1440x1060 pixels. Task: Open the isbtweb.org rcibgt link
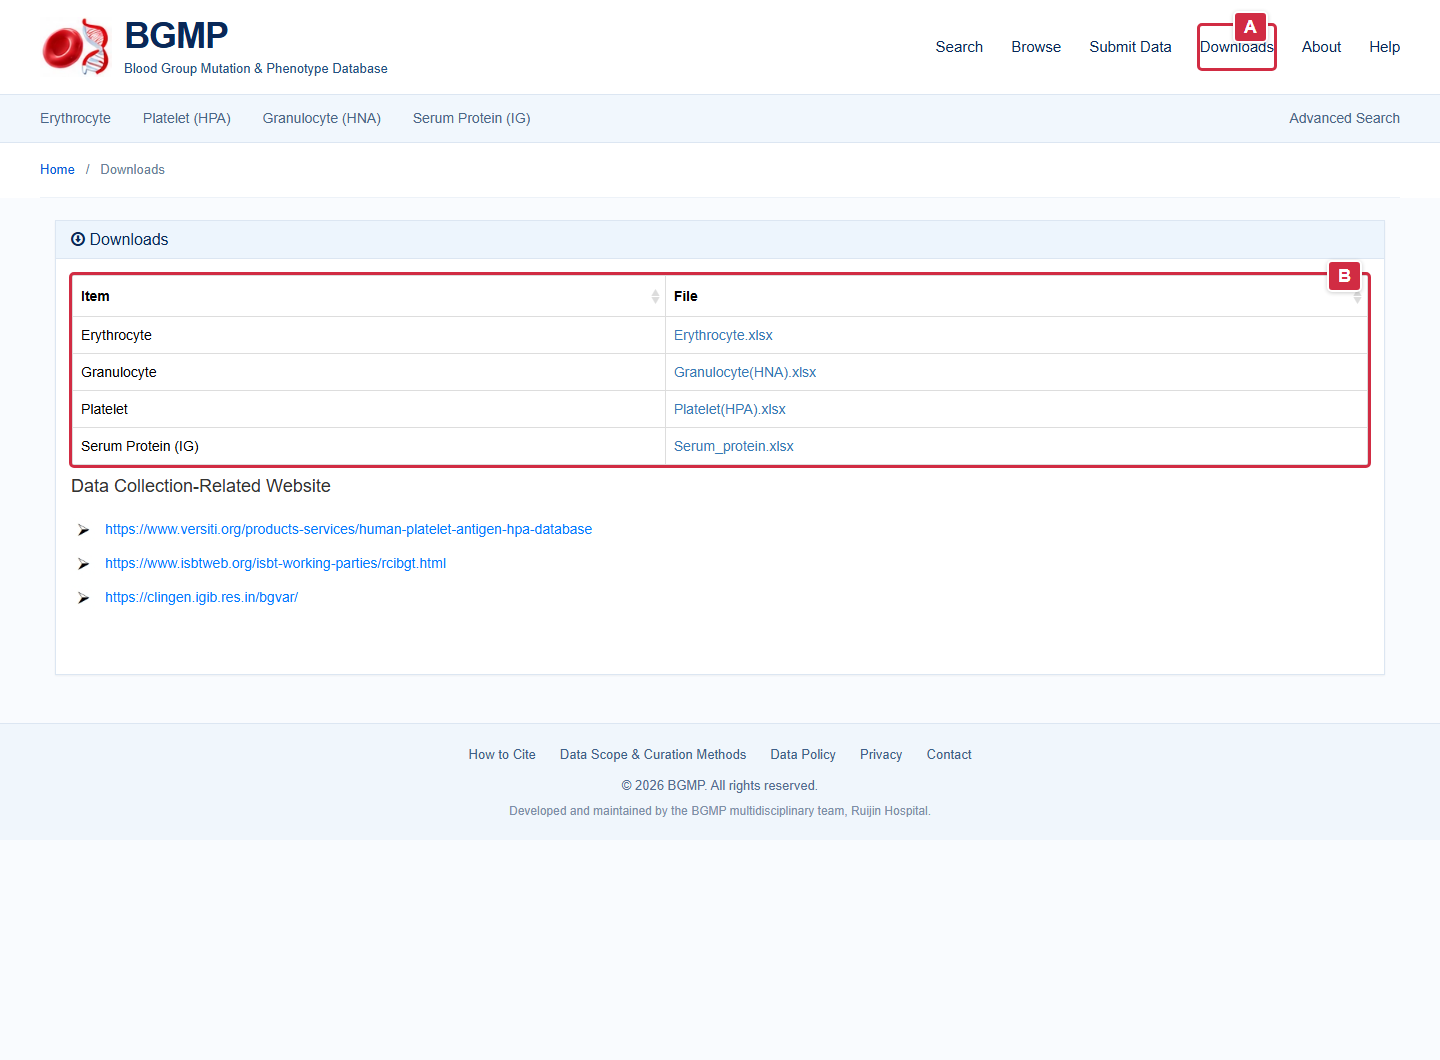[275, 563]
